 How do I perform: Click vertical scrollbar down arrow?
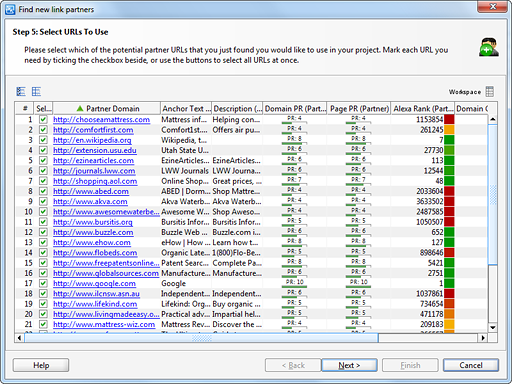[493, 328]
